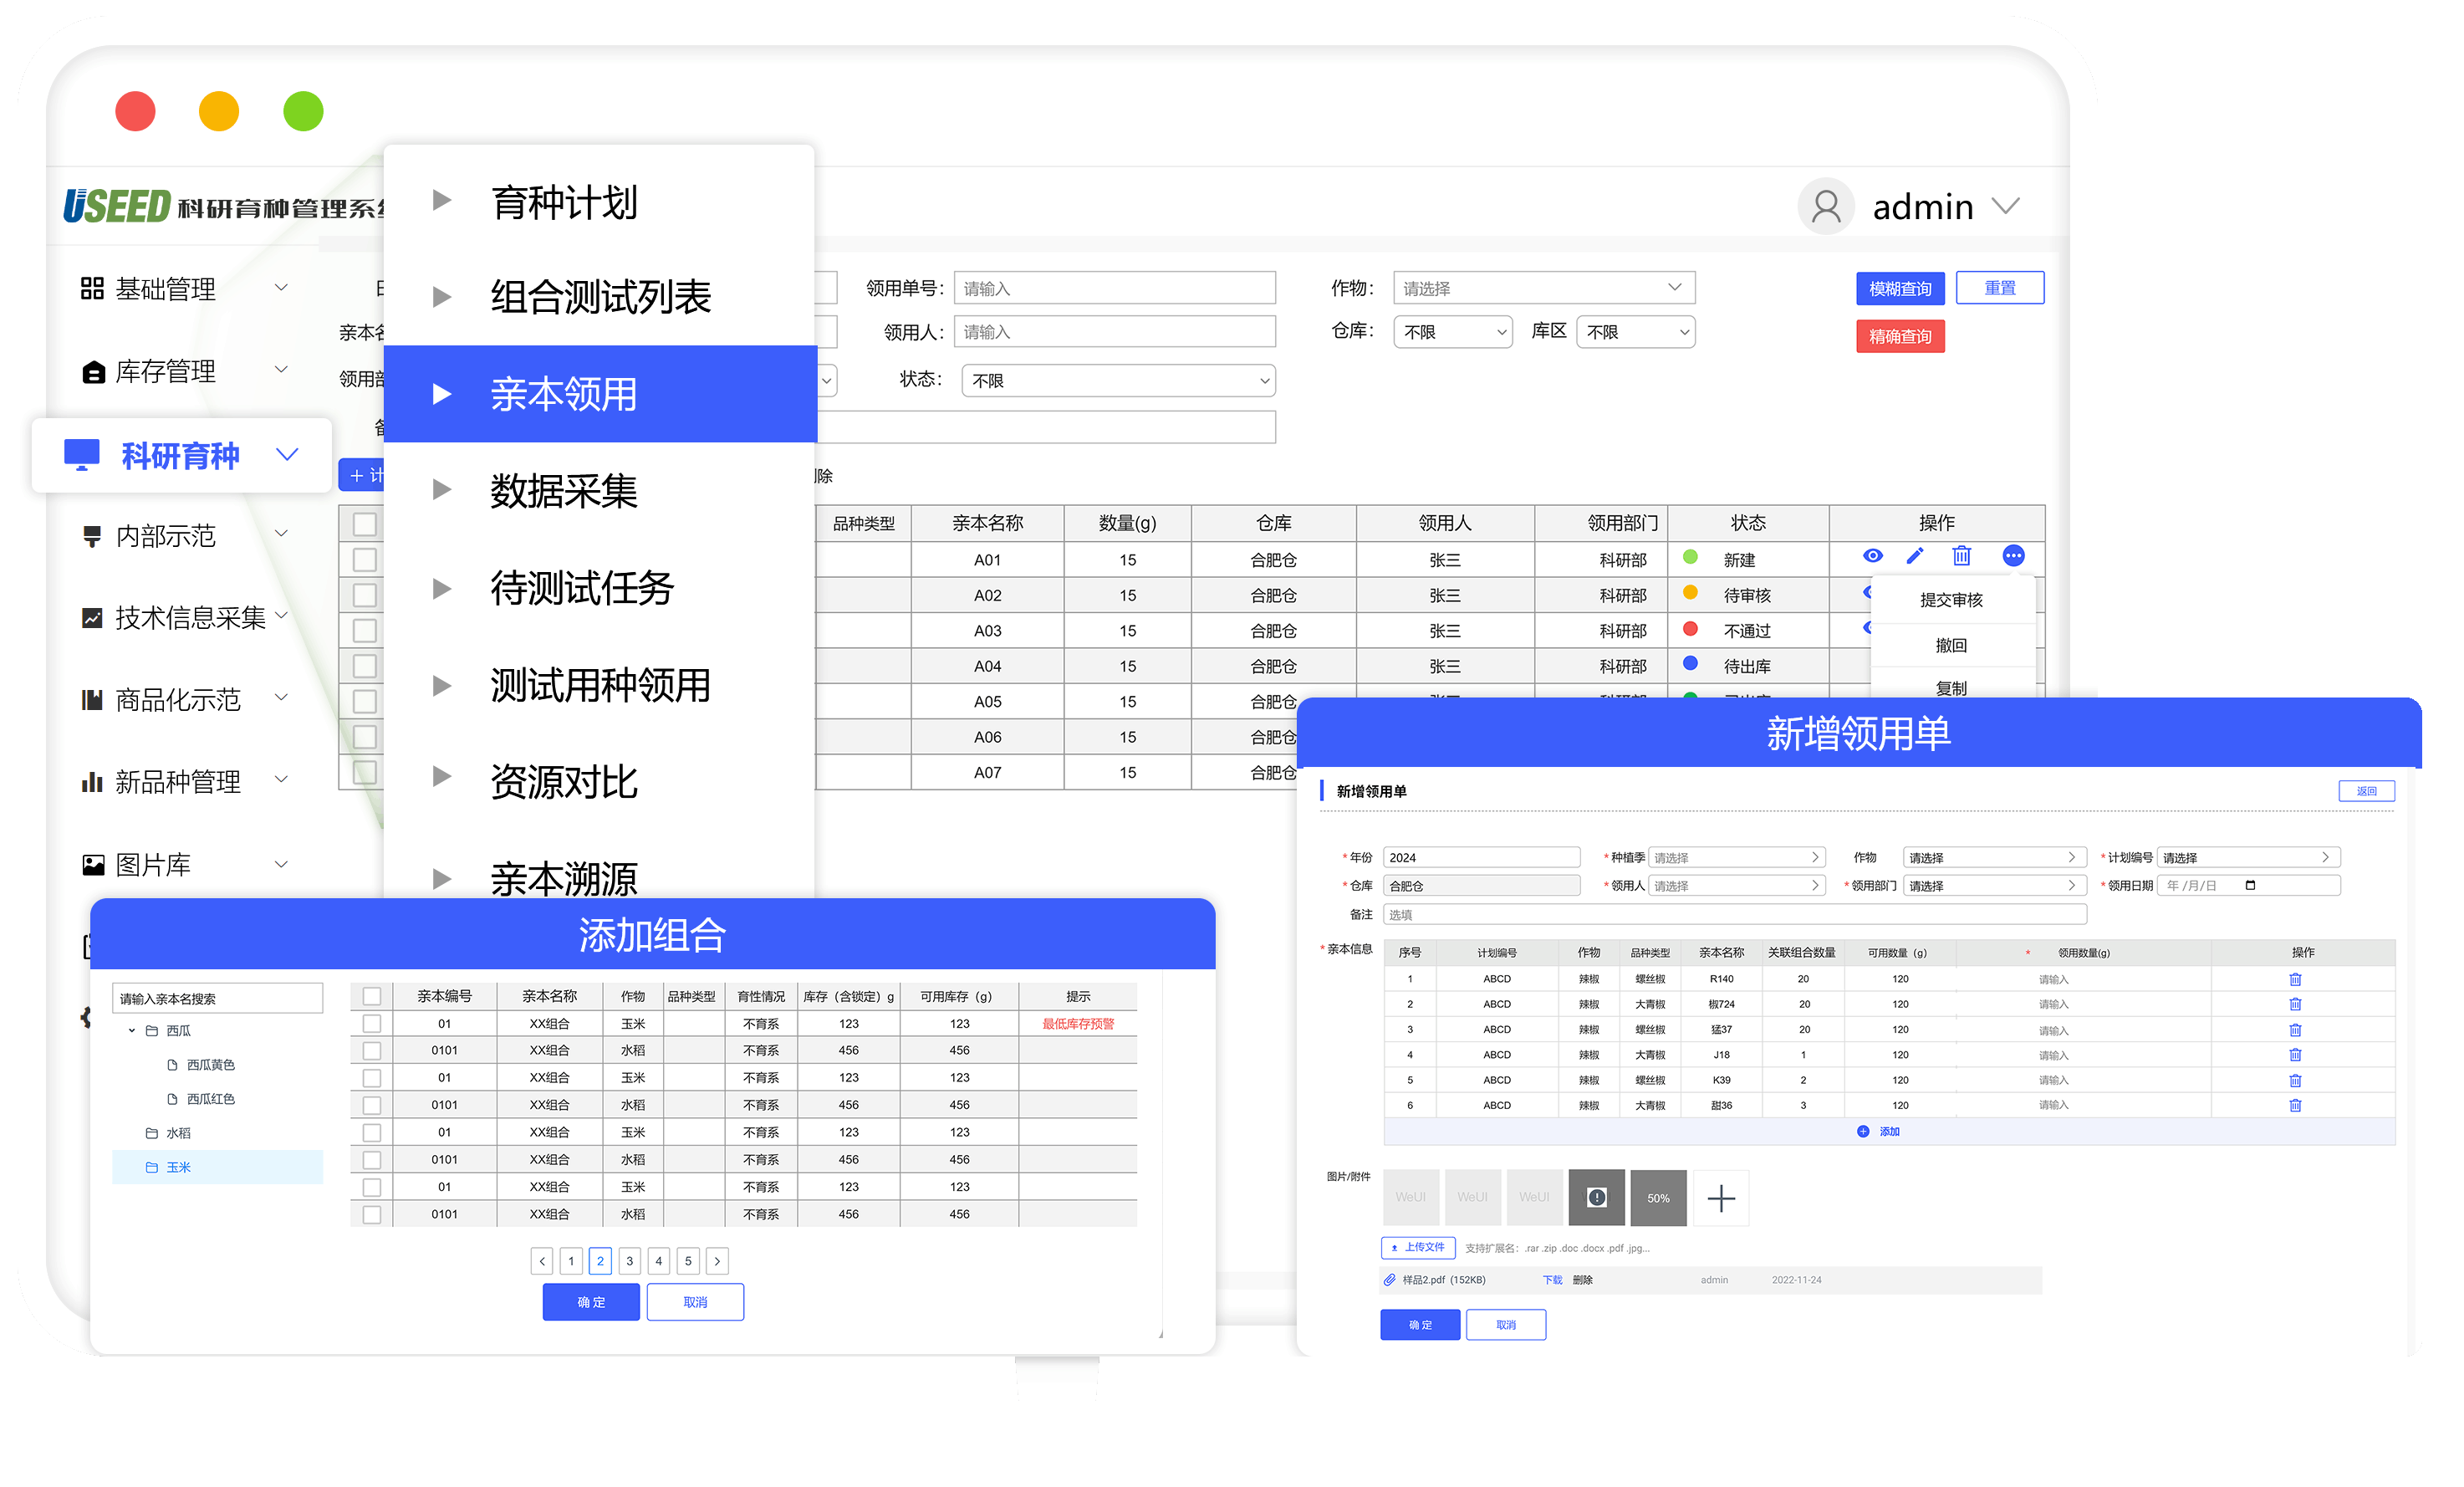Click the 下载 link for 样品2.pdf
Image resolution: width=2464 pixels, height=1487 pixels.
pyautogui.click(x=1552, y=1280)
